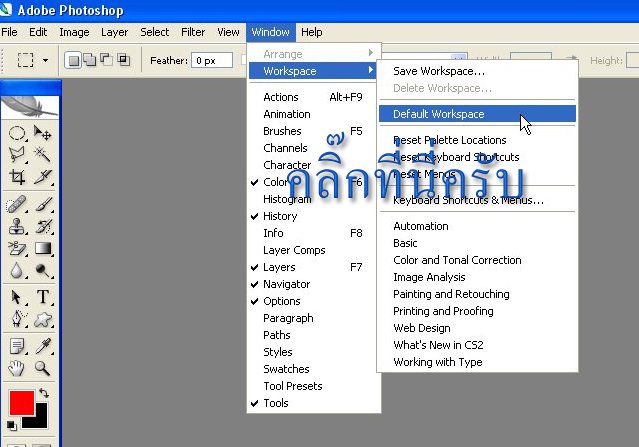Open tool preset picker dropdown arrow

coord(45,61)
